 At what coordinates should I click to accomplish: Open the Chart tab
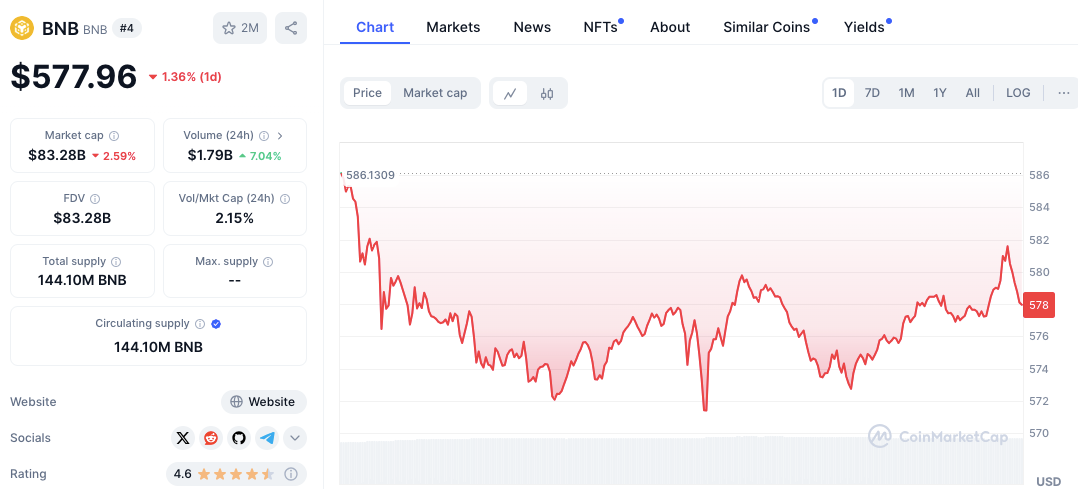click(375, 27)
